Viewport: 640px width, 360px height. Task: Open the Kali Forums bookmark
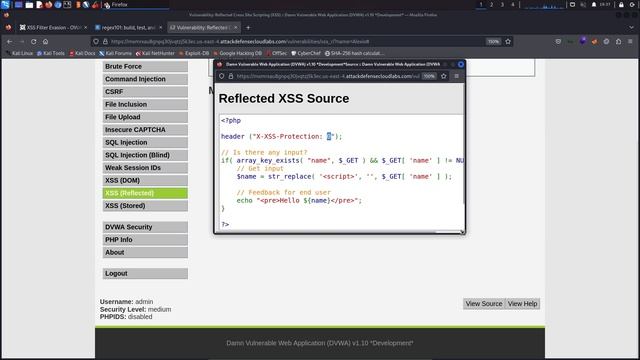116,53
